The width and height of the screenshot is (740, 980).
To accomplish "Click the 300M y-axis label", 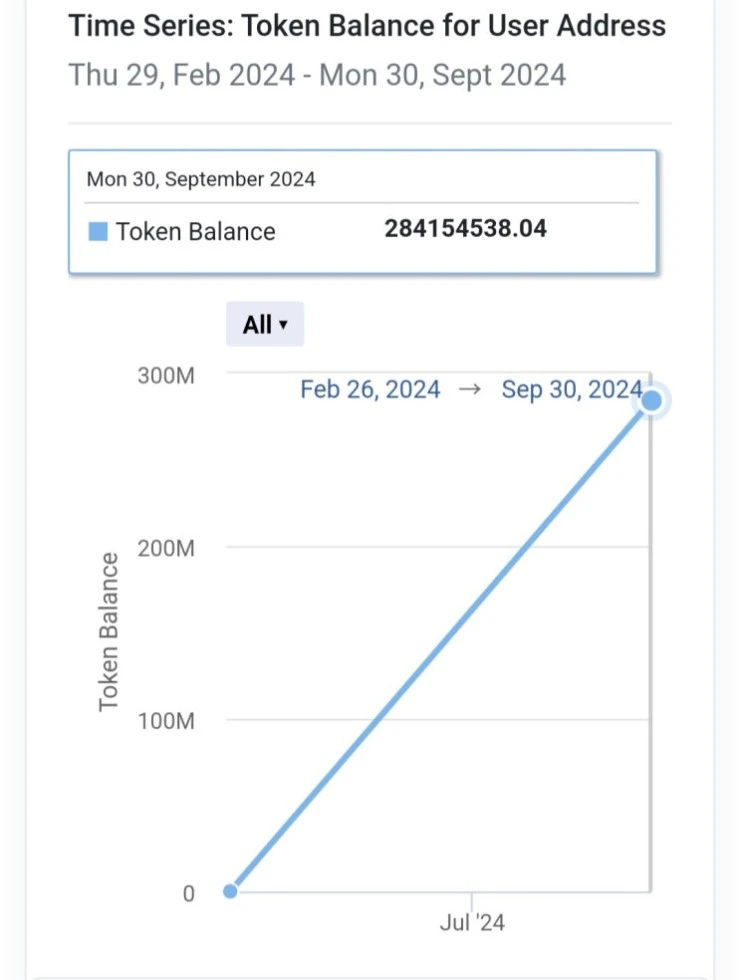I will pyautogui.click(x=166, y=376).
